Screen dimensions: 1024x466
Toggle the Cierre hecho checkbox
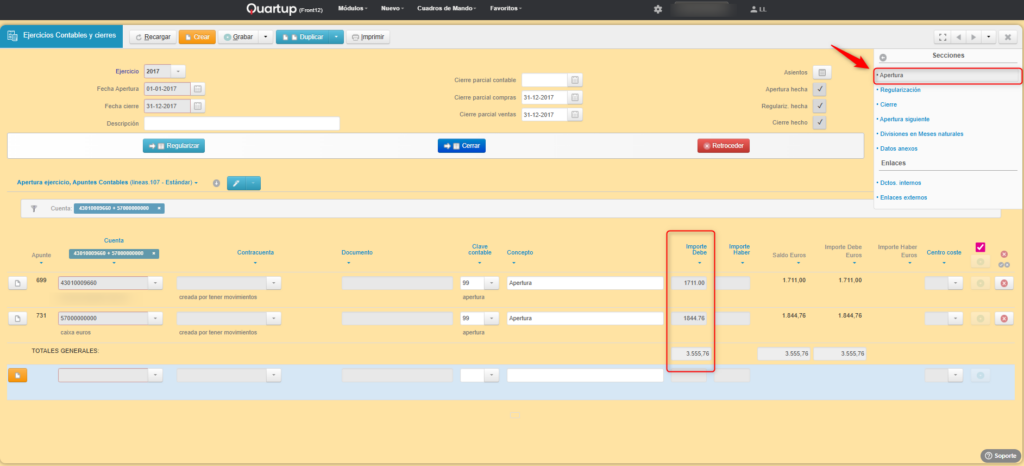820,122
